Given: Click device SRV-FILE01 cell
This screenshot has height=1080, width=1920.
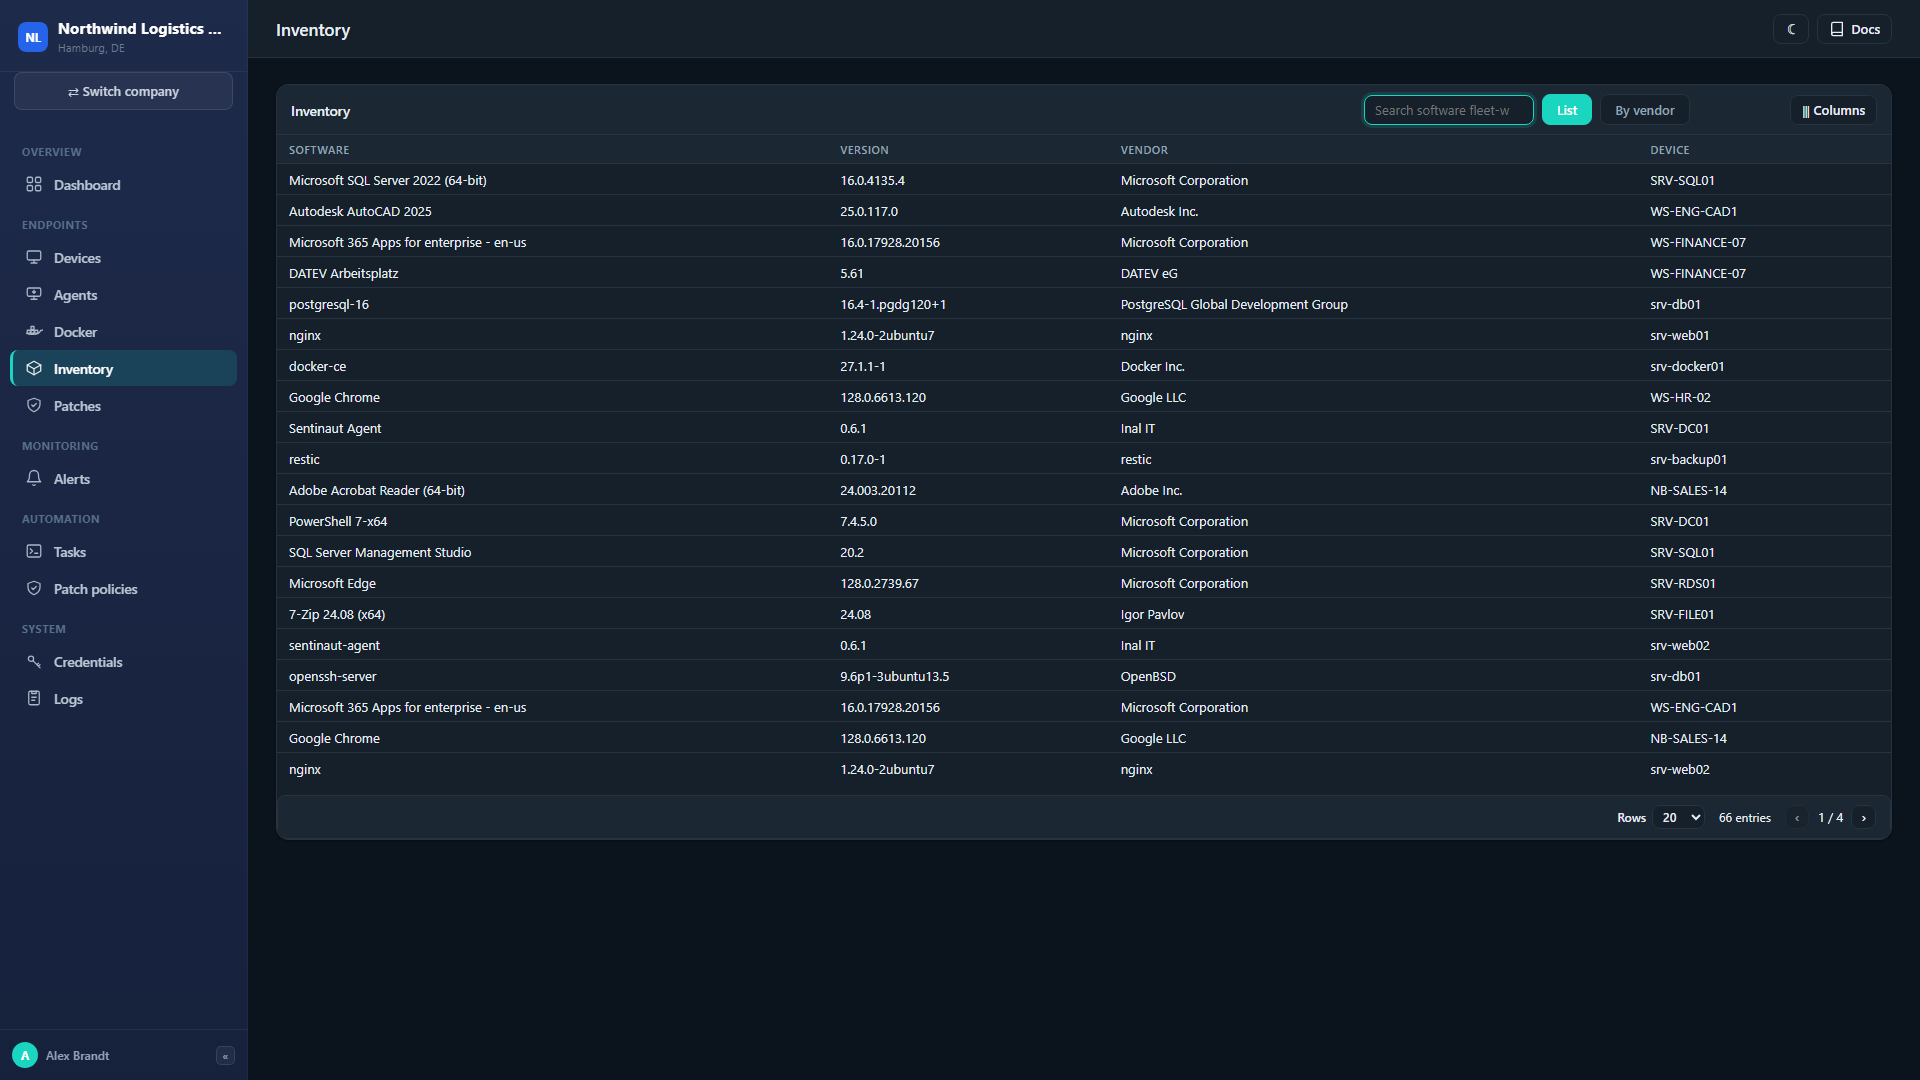Looking at the screenshot, I should pos(1682,614).
